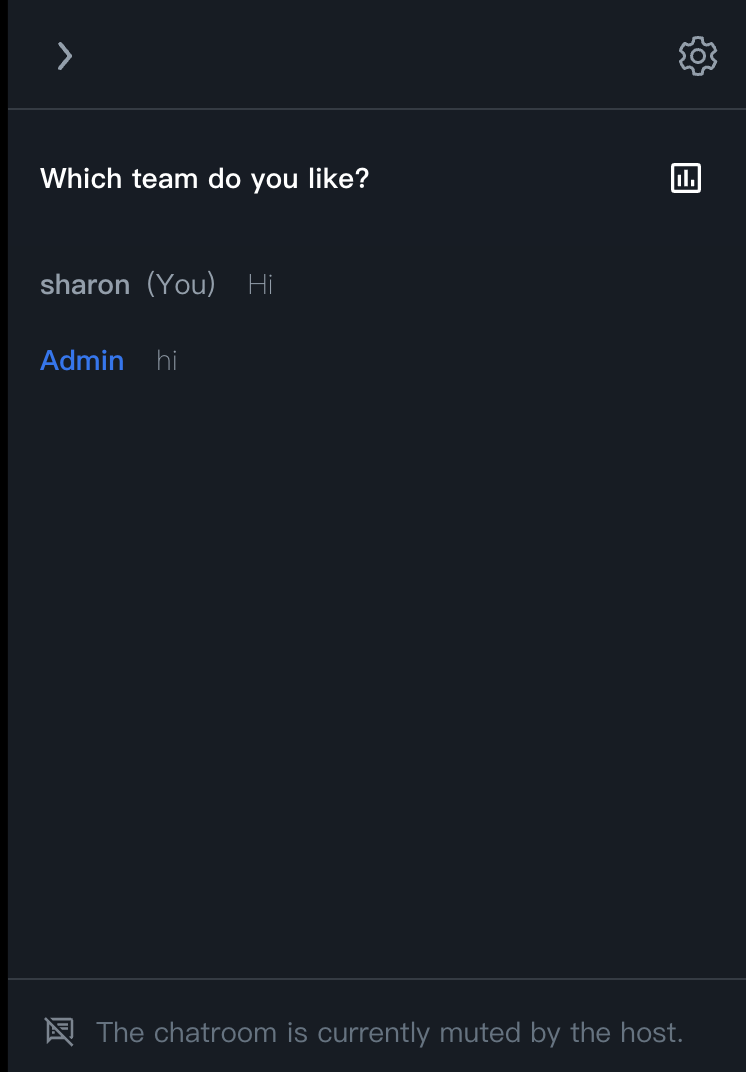Open chat settings via the gear icon
Screen dimensions: 746x1072
click(x=697, y=56)
